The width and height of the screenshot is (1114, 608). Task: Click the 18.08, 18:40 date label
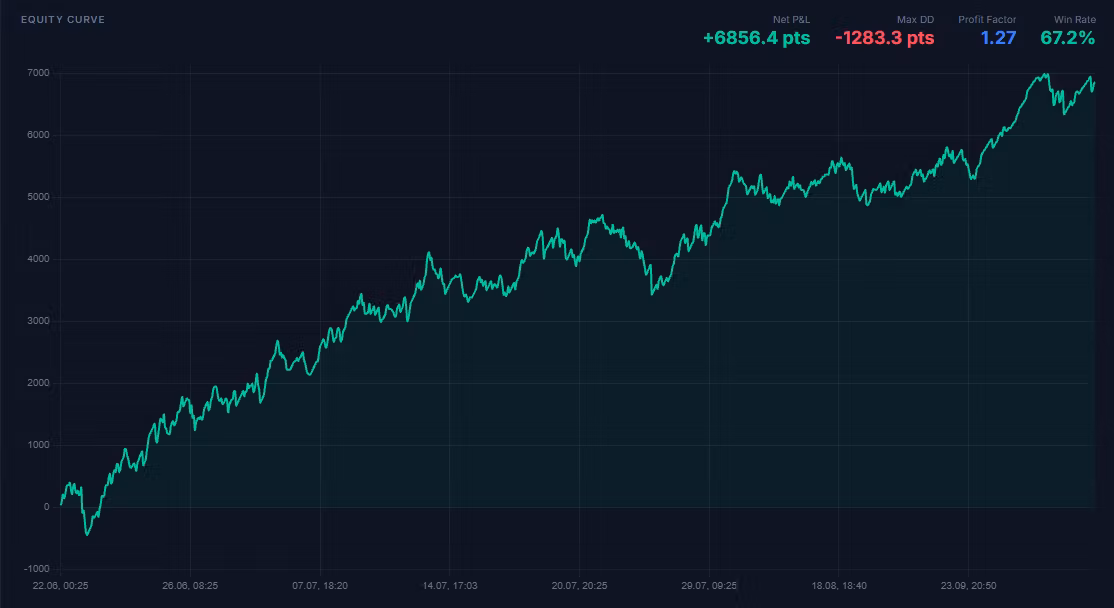pyautogui.click(x=839, y=586)
